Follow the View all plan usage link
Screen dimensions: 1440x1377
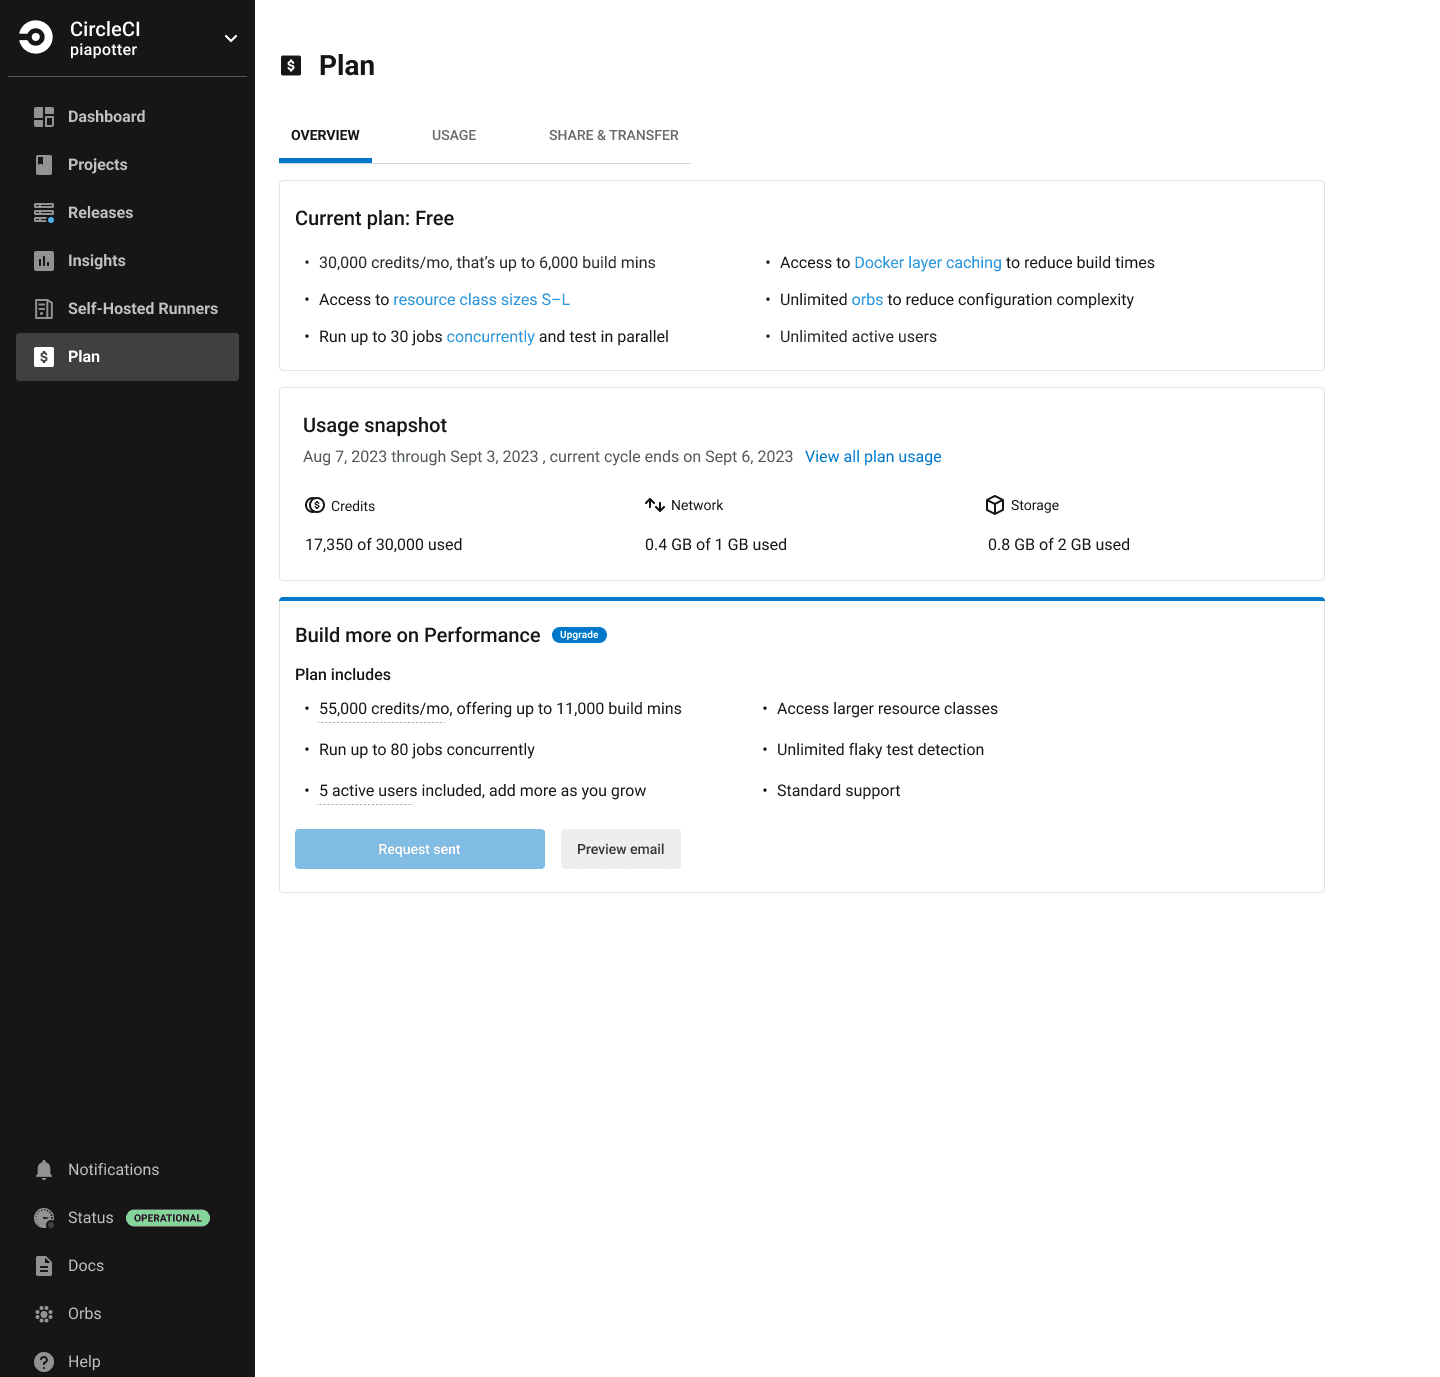(873, 457)
